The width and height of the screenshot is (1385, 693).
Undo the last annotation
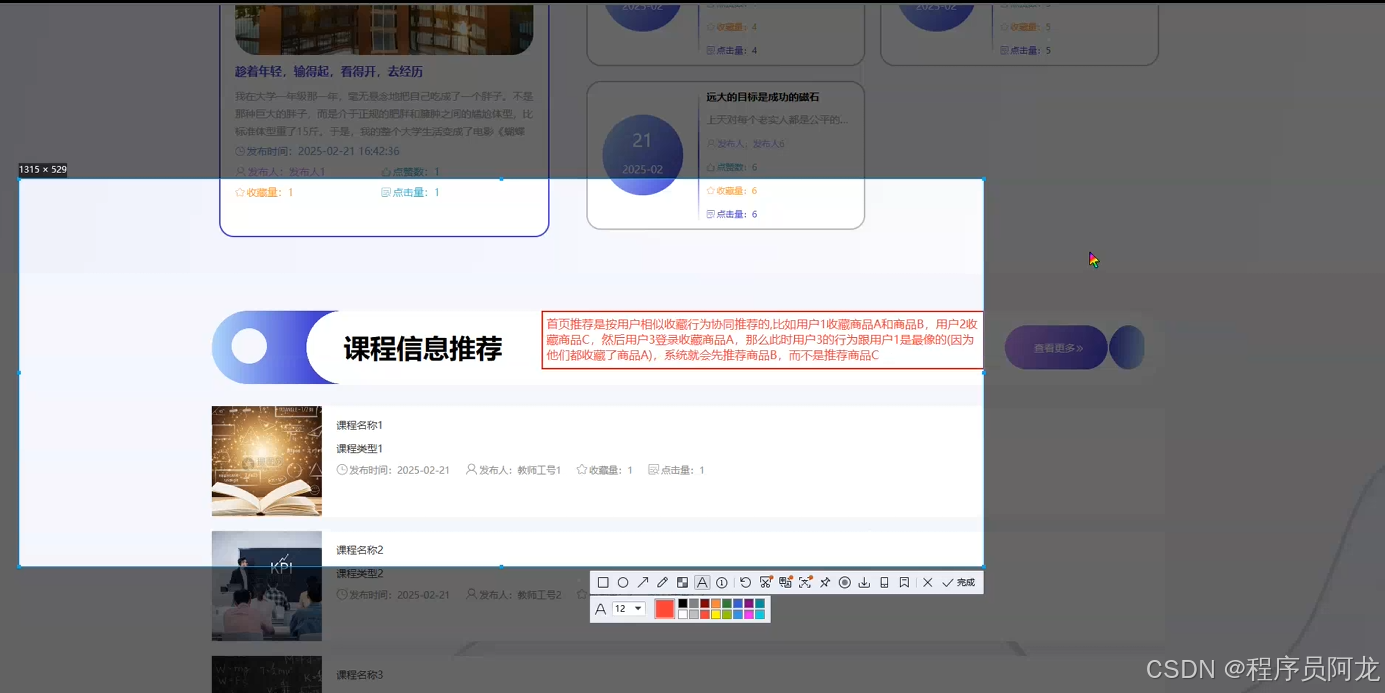(x=745, y=582)
